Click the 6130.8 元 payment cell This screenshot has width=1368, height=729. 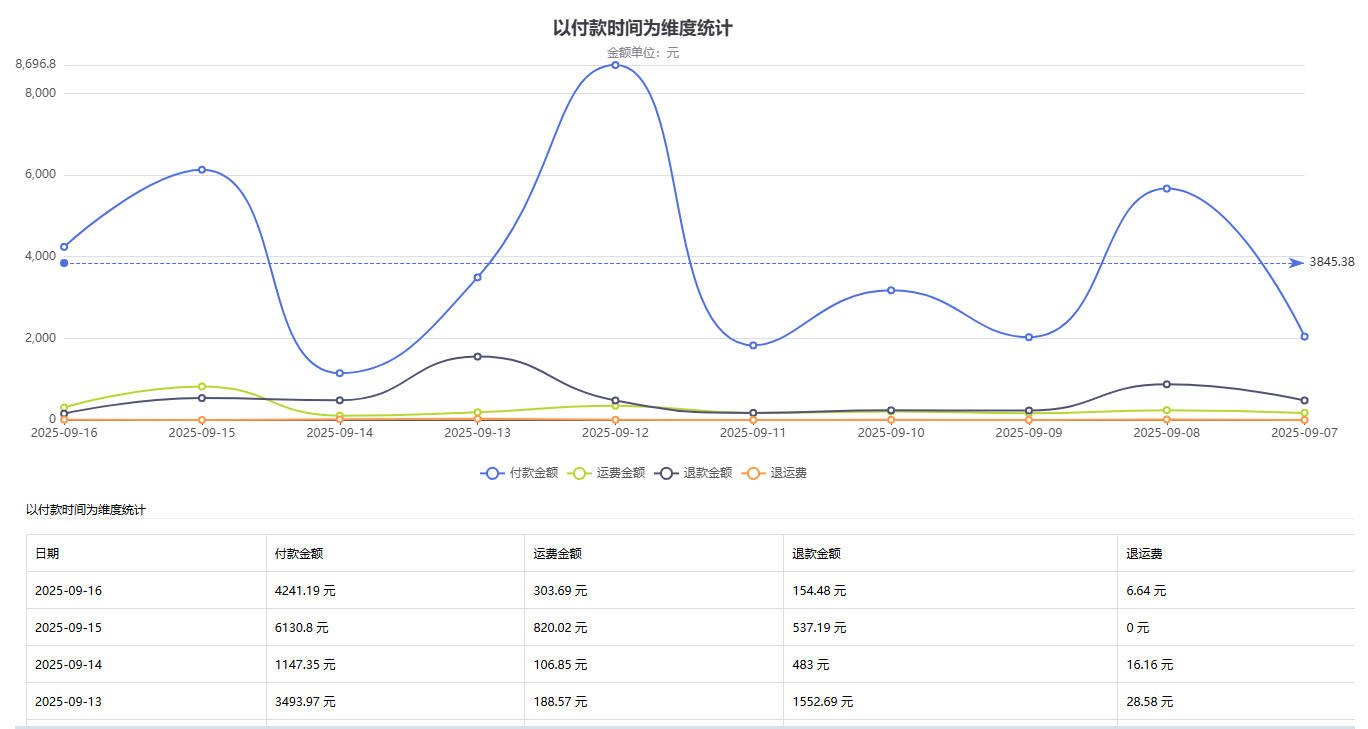pyautogui.click(x=301, y=628)
